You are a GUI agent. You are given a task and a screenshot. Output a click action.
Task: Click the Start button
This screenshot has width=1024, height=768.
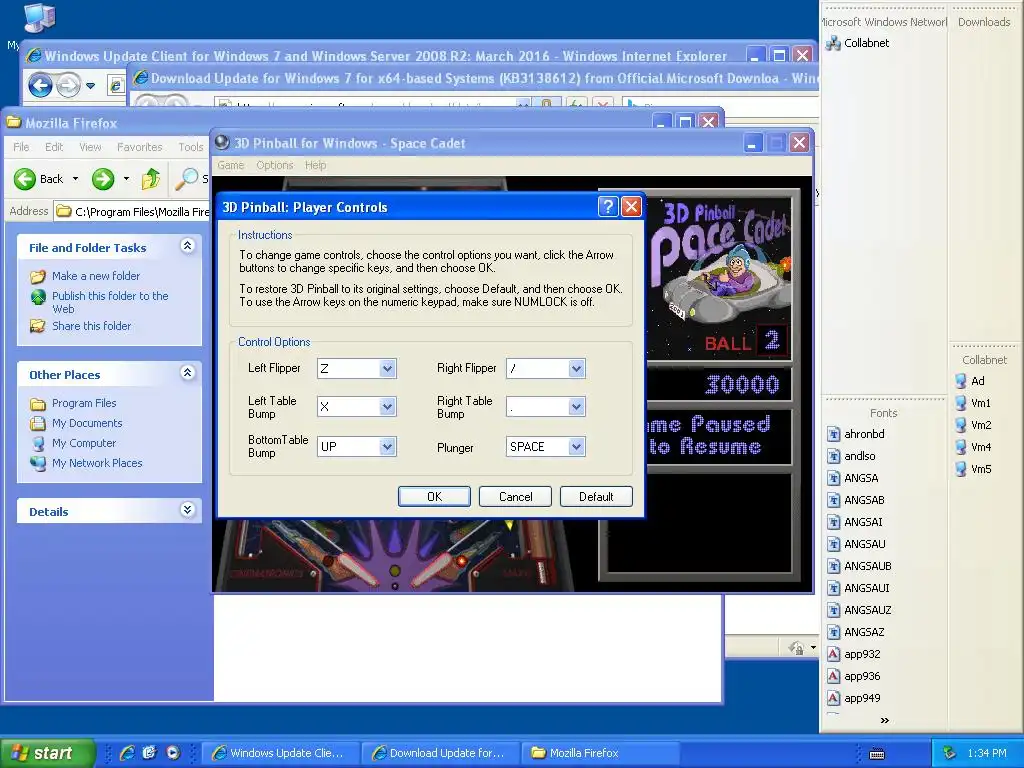click(x=47, y=753)
